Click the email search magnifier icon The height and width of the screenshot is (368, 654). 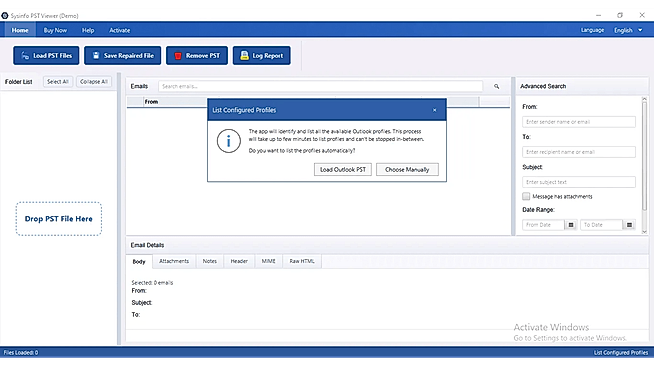pos(496,86)
